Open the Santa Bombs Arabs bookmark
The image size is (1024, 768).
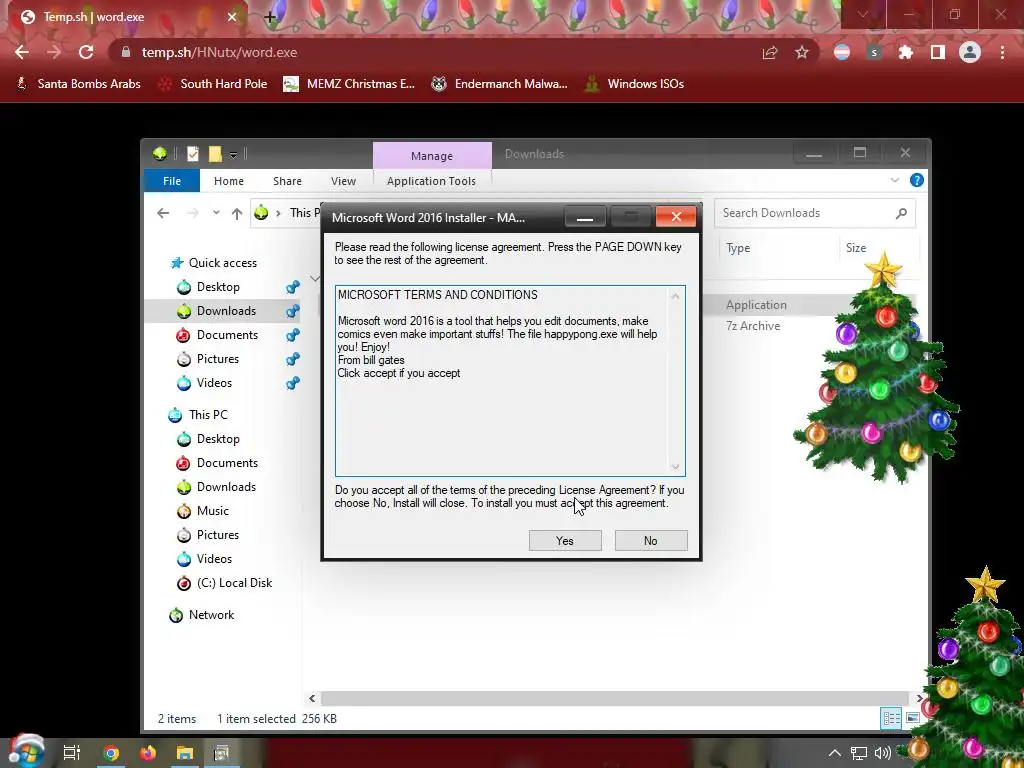[x=78, y=84]
